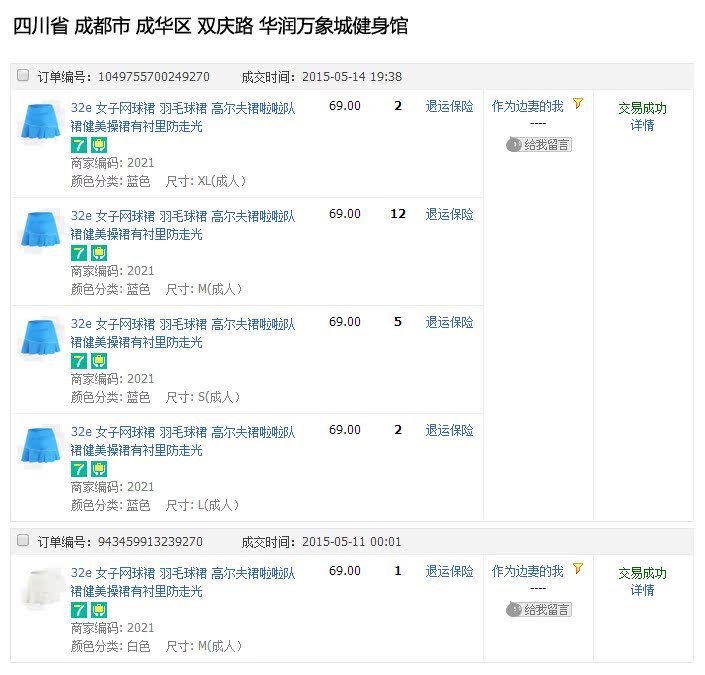Click the green "7" badge on the XL skirt item

click(x=79, y=145)
